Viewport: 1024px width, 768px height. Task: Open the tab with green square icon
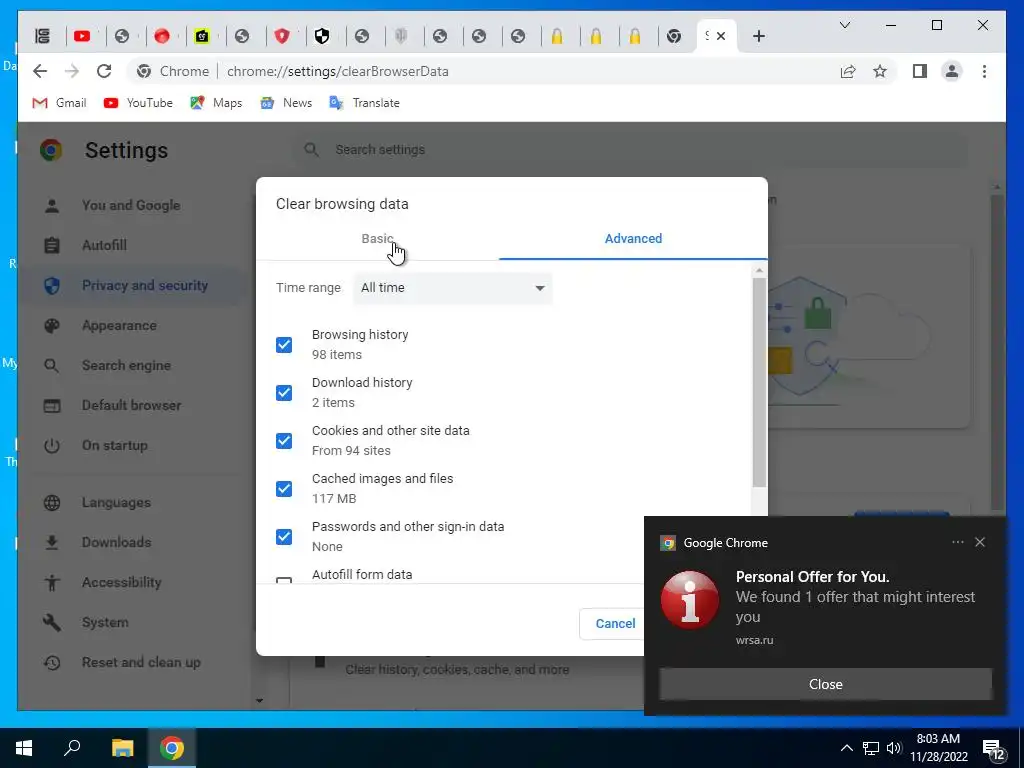202,37
